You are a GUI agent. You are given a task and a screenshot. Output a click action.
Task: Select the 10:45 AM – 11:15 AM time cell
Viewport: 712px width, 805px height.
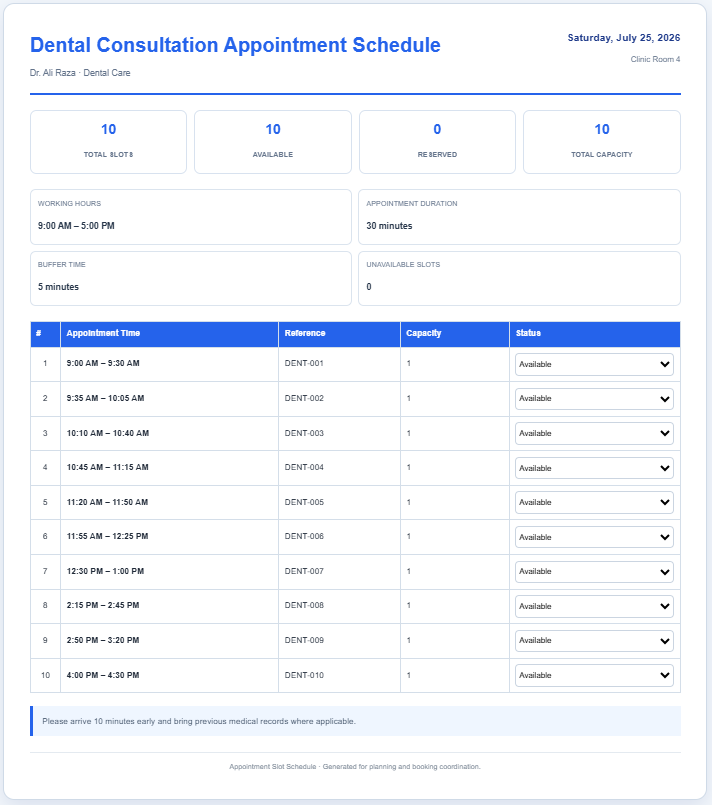pyautogui.click(x=169, y=468)
